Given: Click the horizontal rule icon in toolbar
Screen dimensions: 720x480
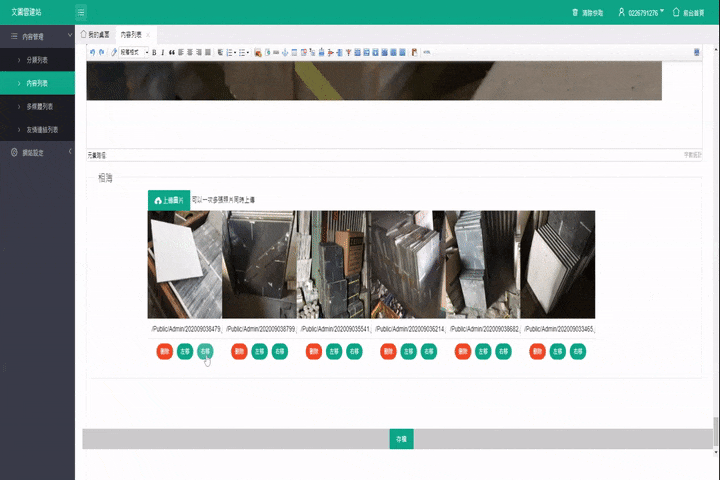Looking at the screenshot, I should coord(276,52).
